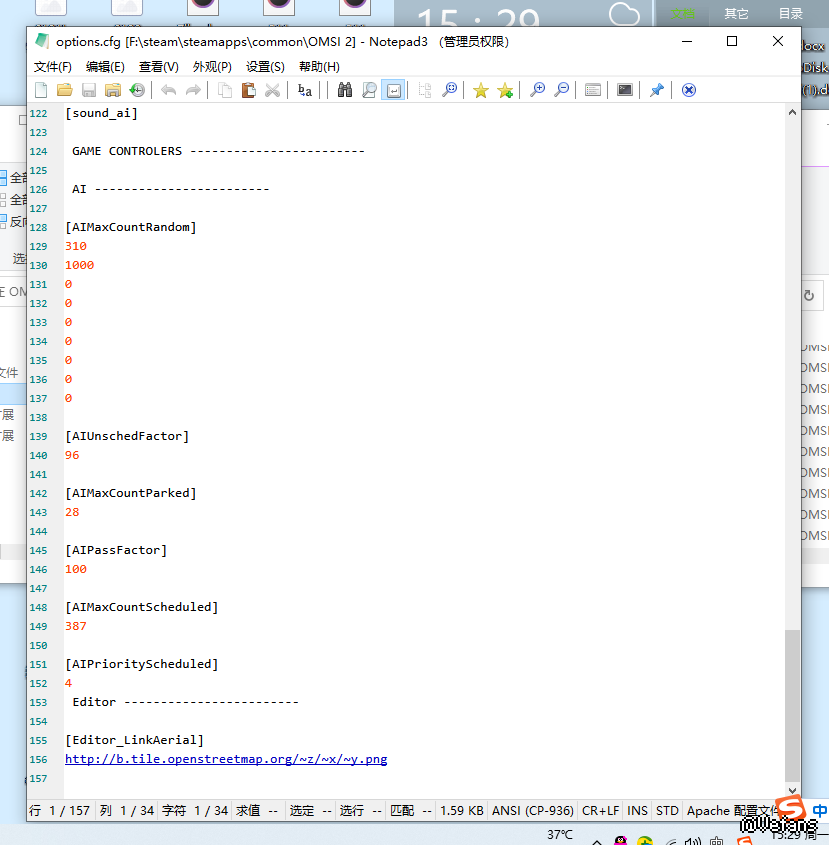Toggle STD mode in the status bar
The image size is (829, 845).
coord(667,811)
